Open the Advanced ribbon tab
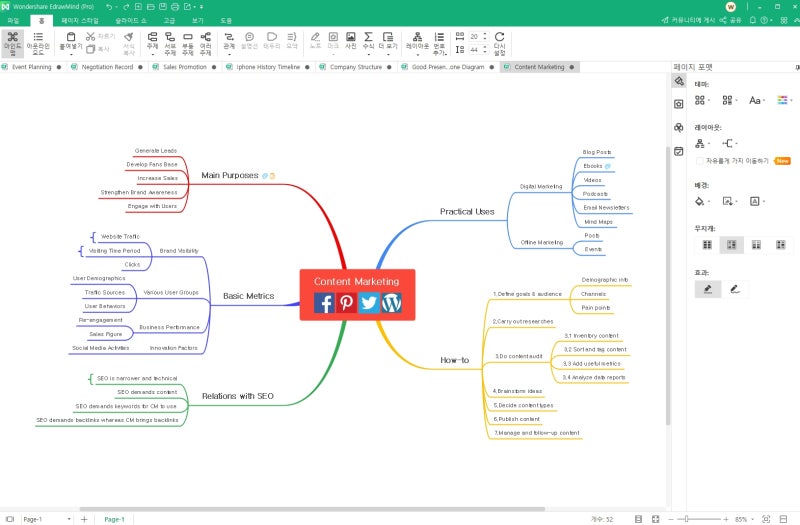The image size is (800, 525). (x=169, y=20)
